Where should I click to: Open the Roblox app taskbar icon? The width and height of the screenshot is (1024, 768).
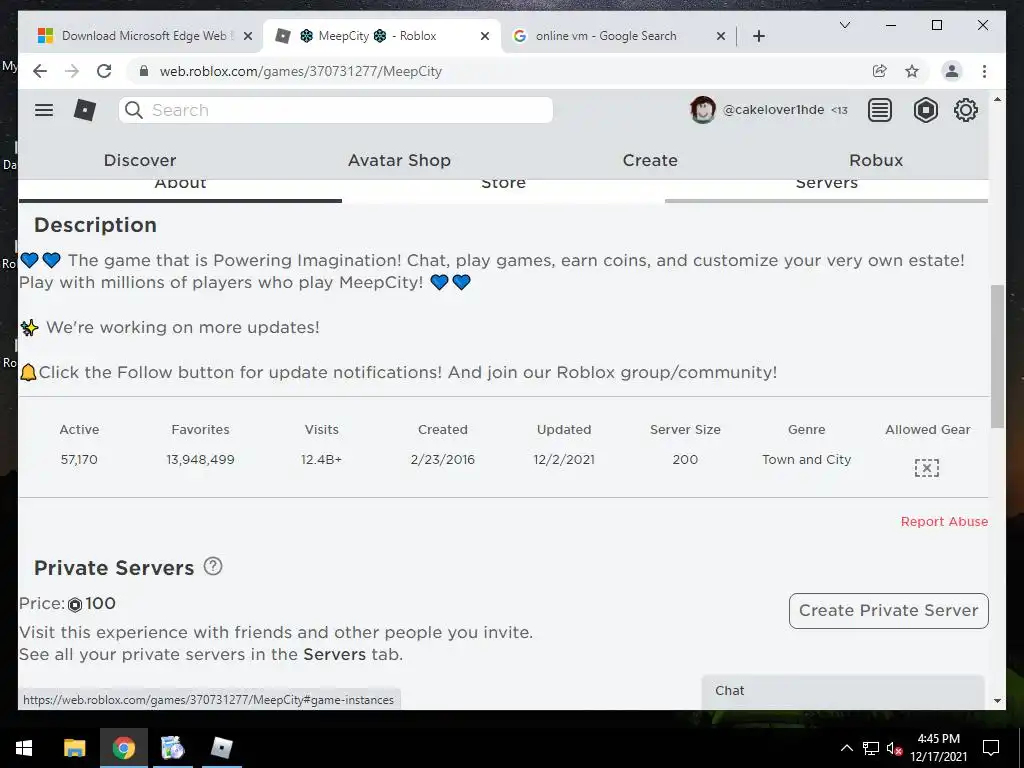[221, 748]
